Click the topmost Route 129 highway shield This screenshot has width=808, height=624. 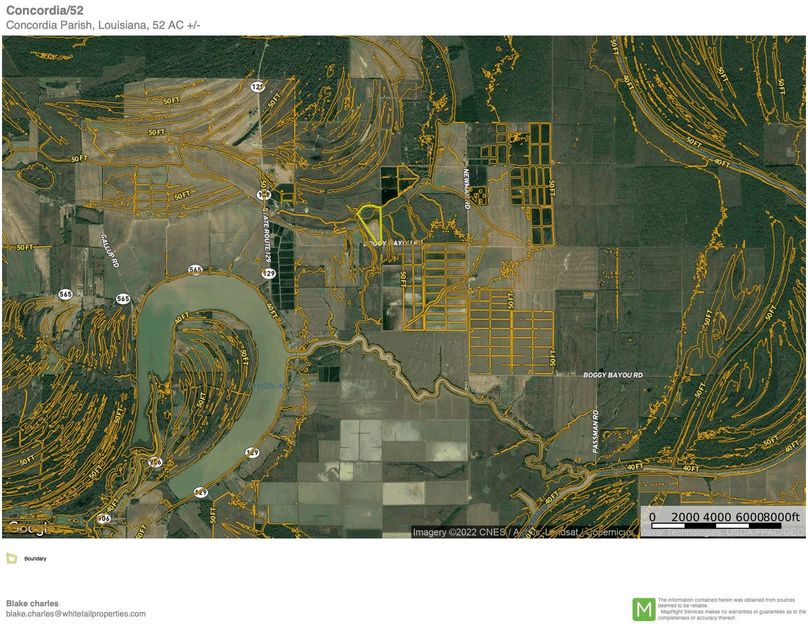tap(257, 87)
